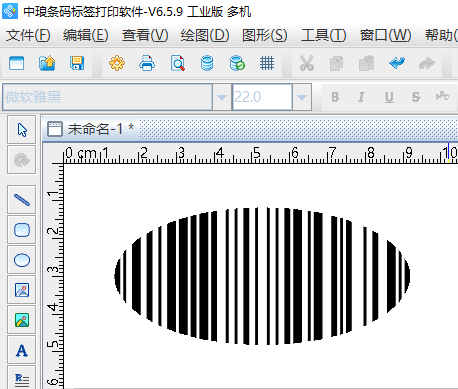Click the font size input field

262,97
